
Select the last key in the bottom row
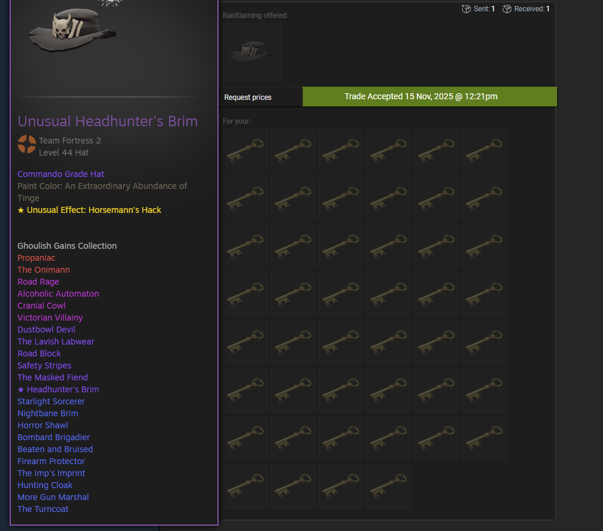[389, 486]
